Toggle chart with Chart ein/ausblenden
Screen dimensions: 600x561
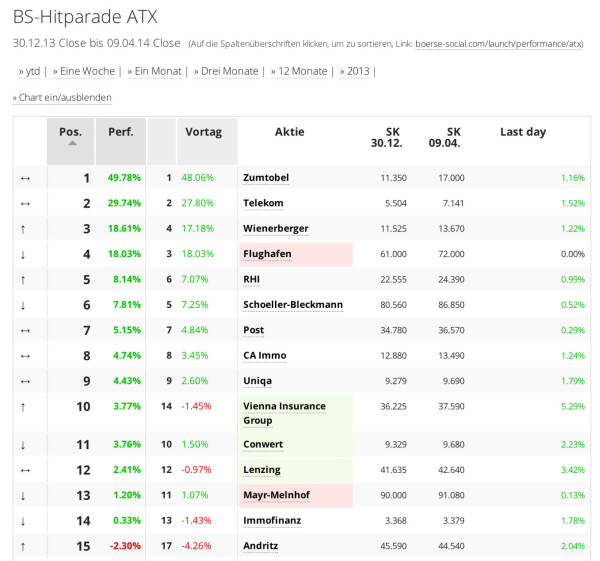[x=64, y=98]
